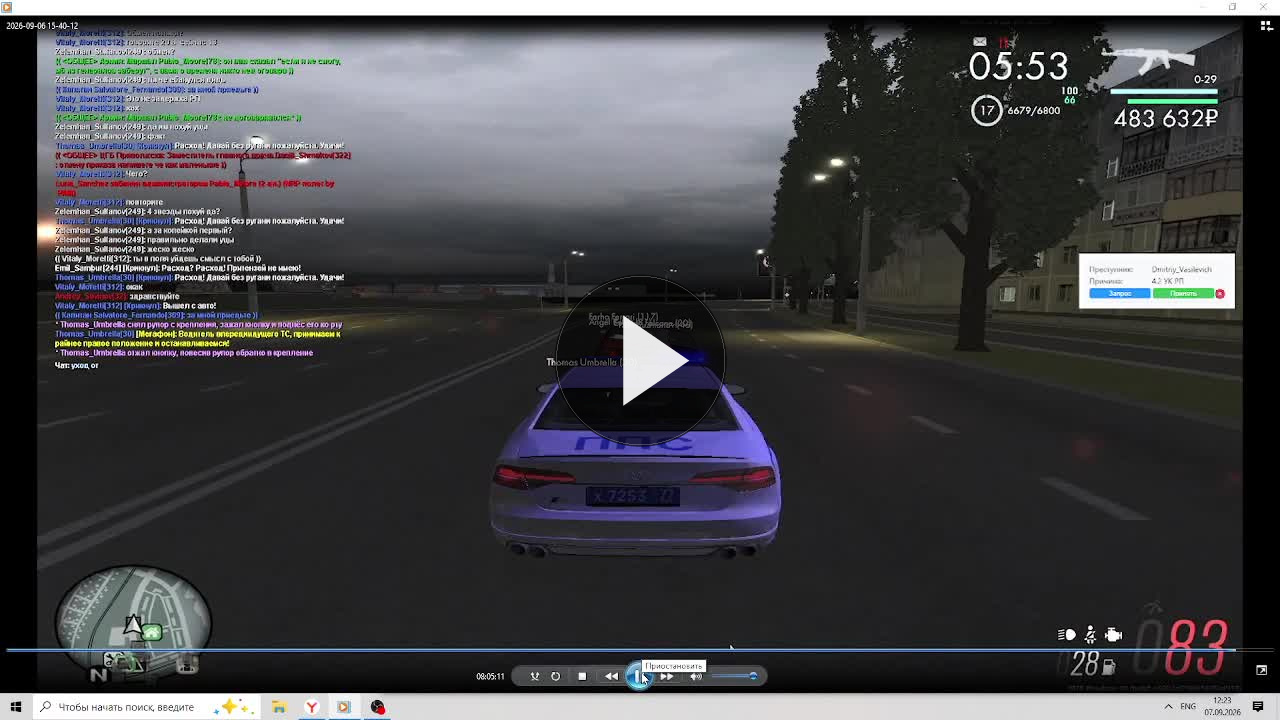Click the large play overlay on video
1280x720 pixels.
click(x=640, y=362)
